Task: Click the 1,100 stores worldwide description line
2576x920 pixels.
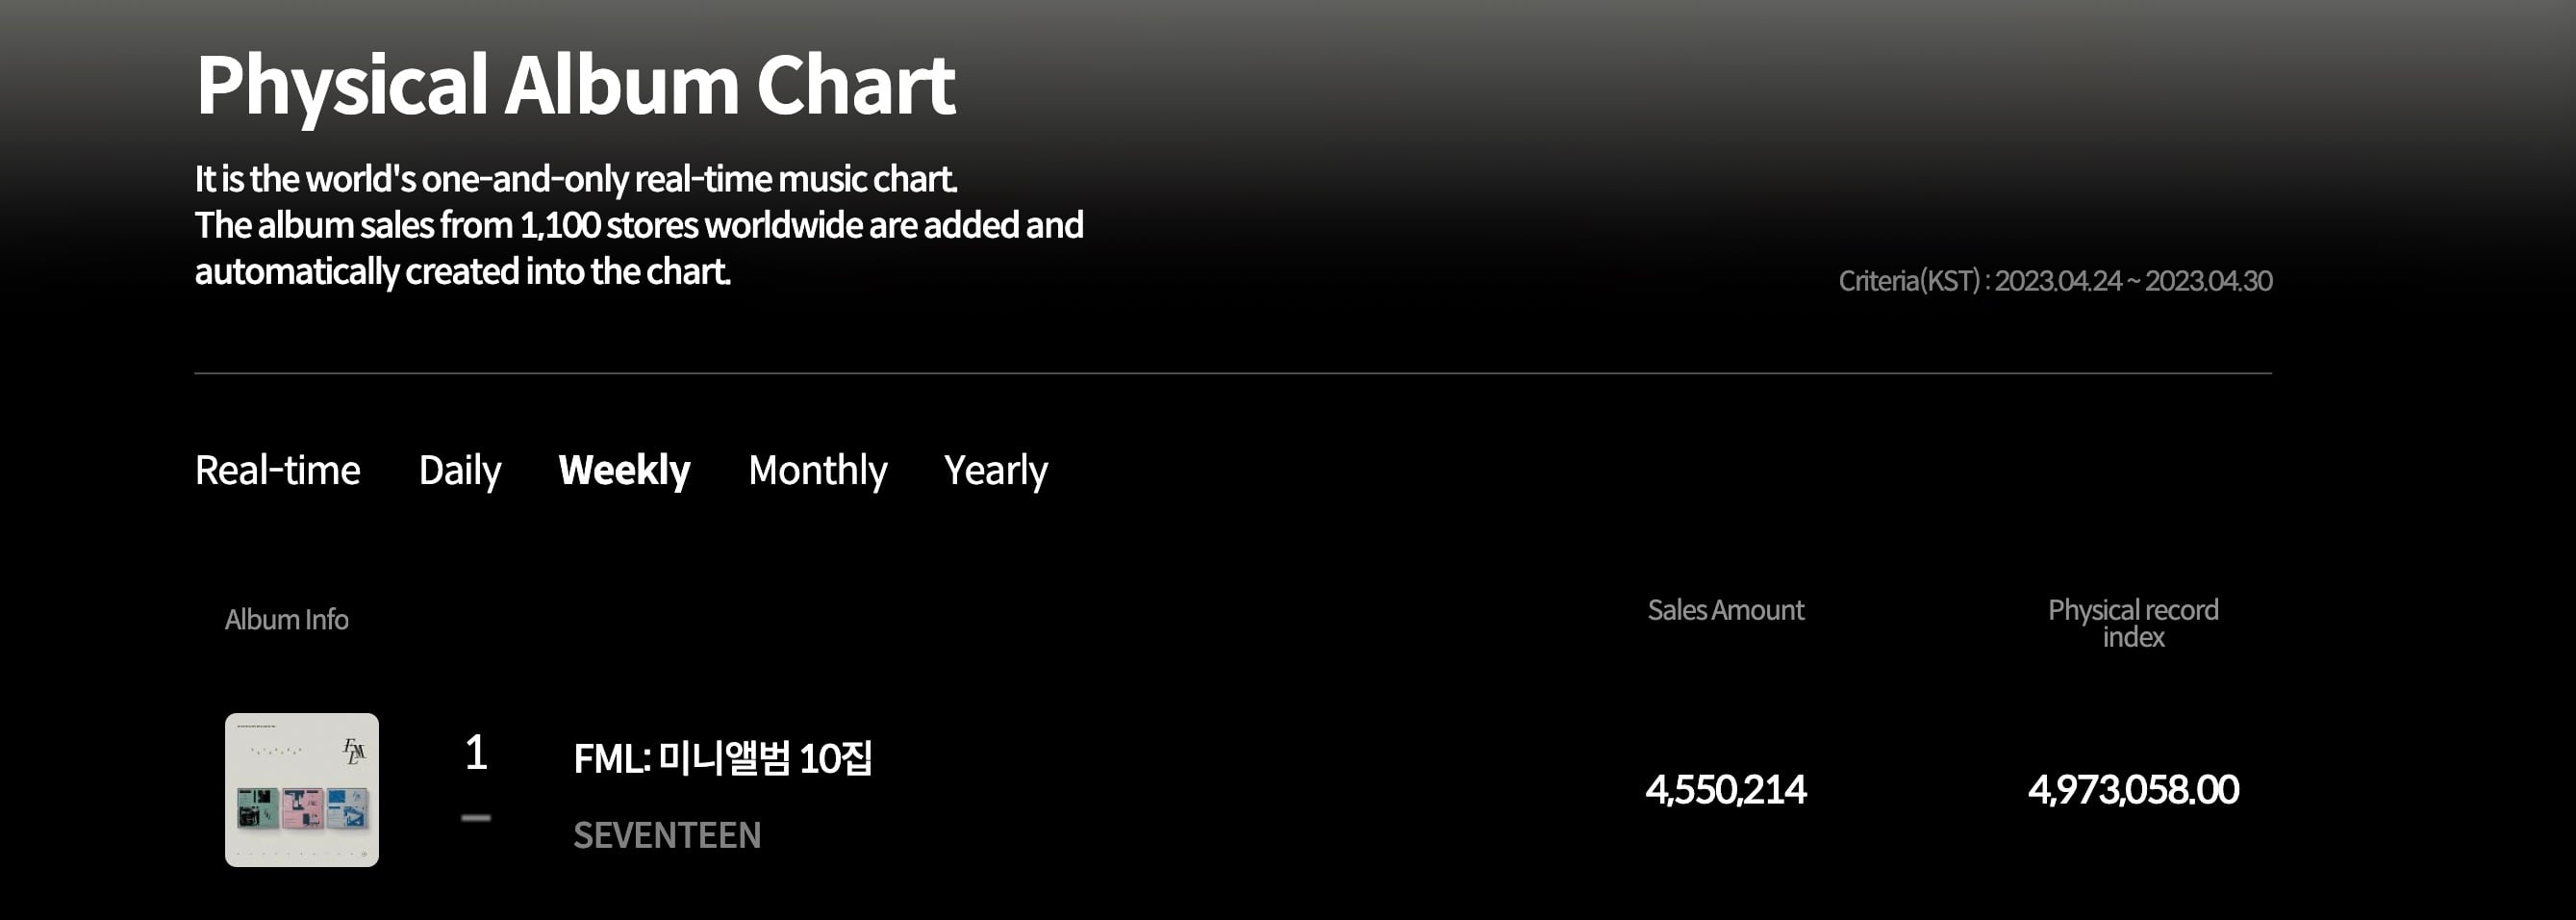Action: pyautogui.click(x=638, y=225)
